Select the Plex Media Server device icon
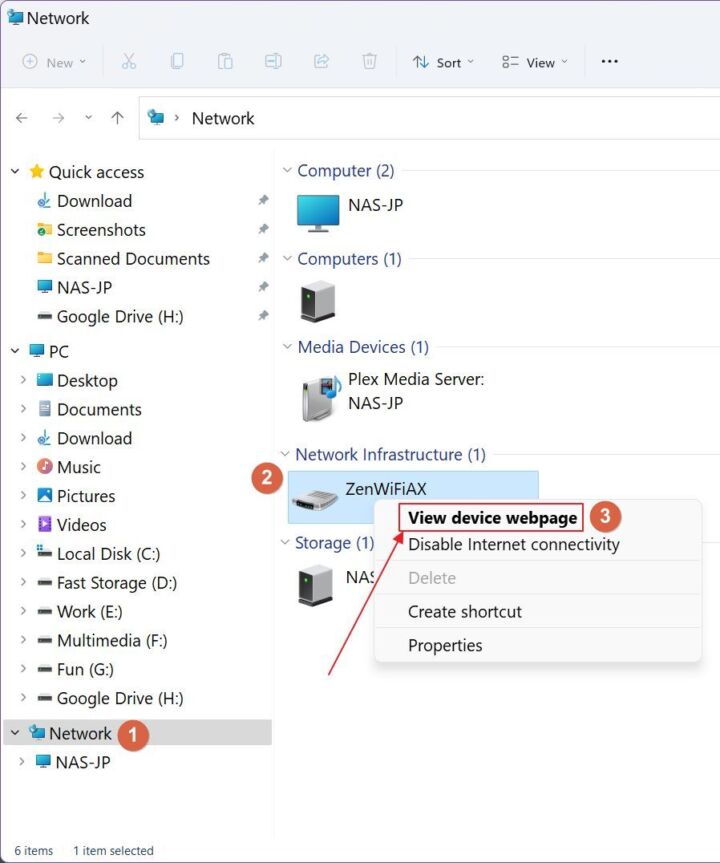The image size is (720, 863). click(x=320, y=396)
